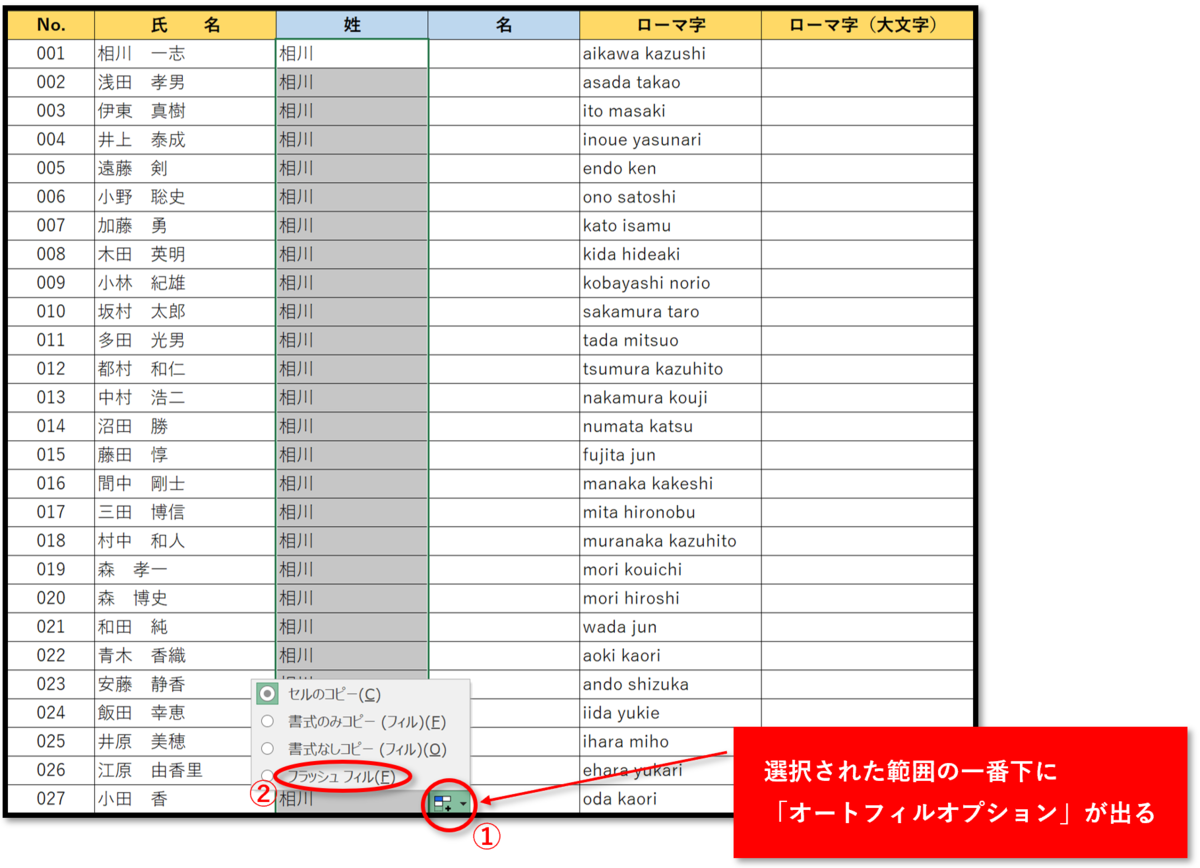The width and height of the screenshot is (1200, 868).
Task: Click the ローマ字（大文字） column header
Action: coord(866,23)
